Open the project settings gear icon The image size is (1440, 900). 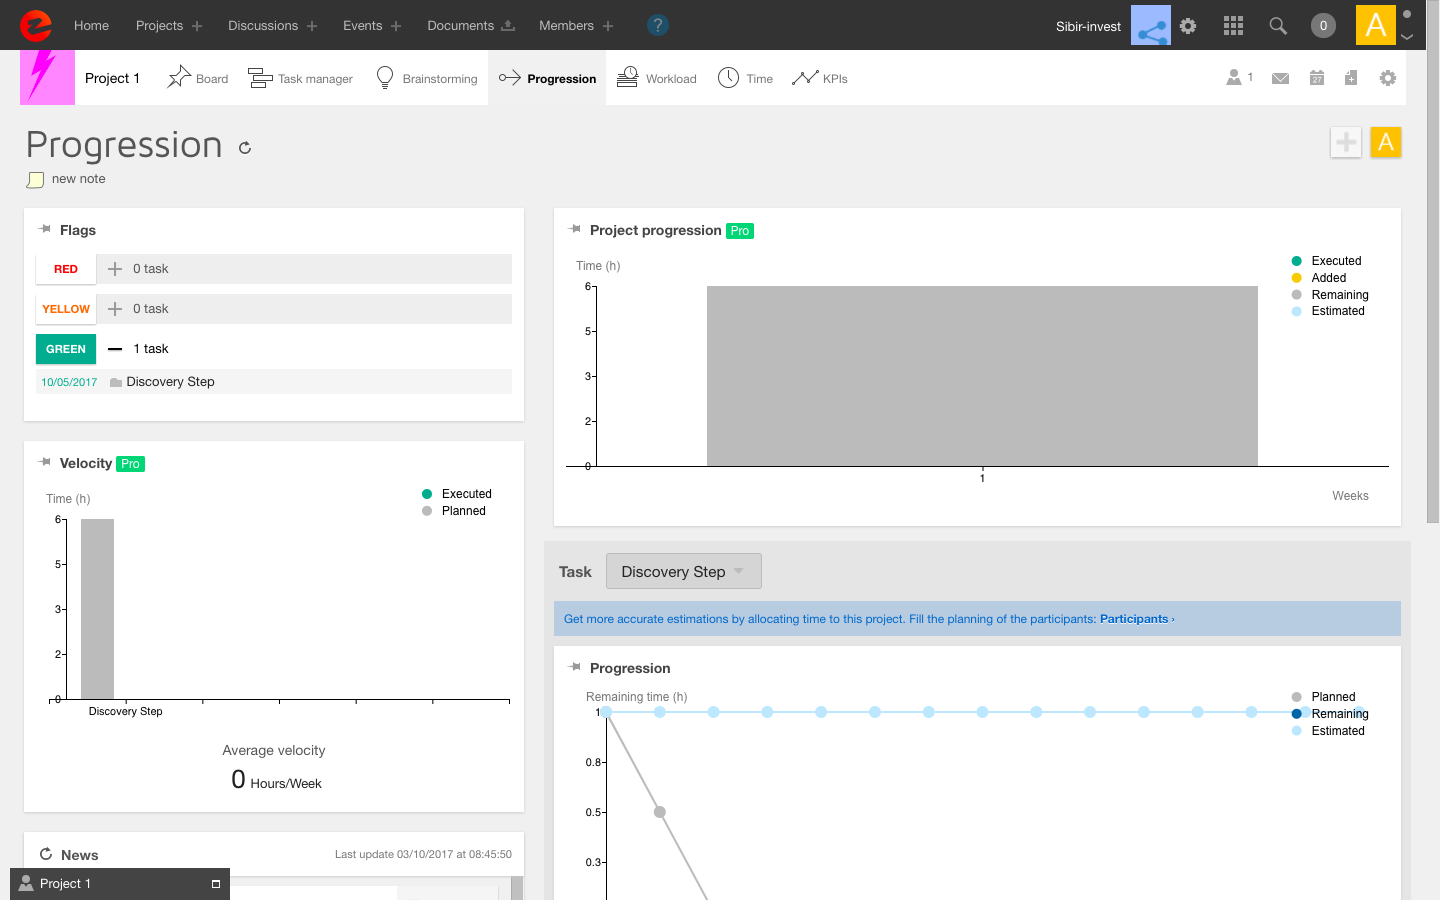click(1388, 78)
